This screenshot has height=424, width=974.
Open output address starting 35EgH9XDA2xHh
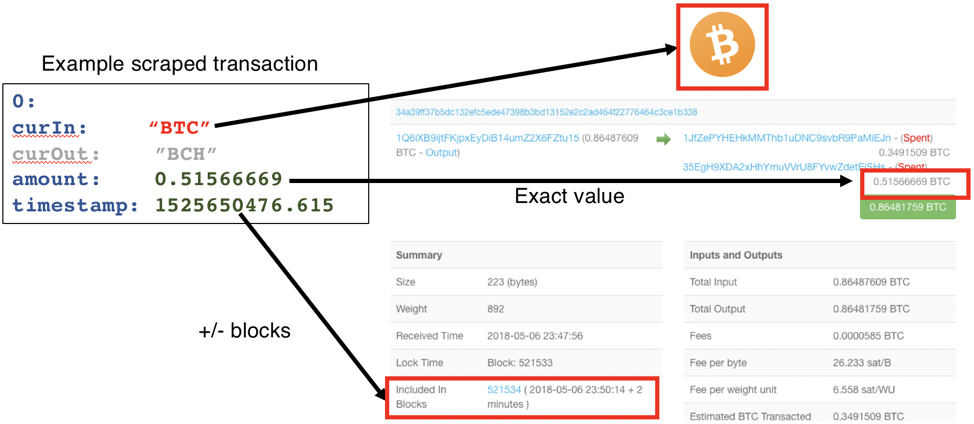coord(786,167)
